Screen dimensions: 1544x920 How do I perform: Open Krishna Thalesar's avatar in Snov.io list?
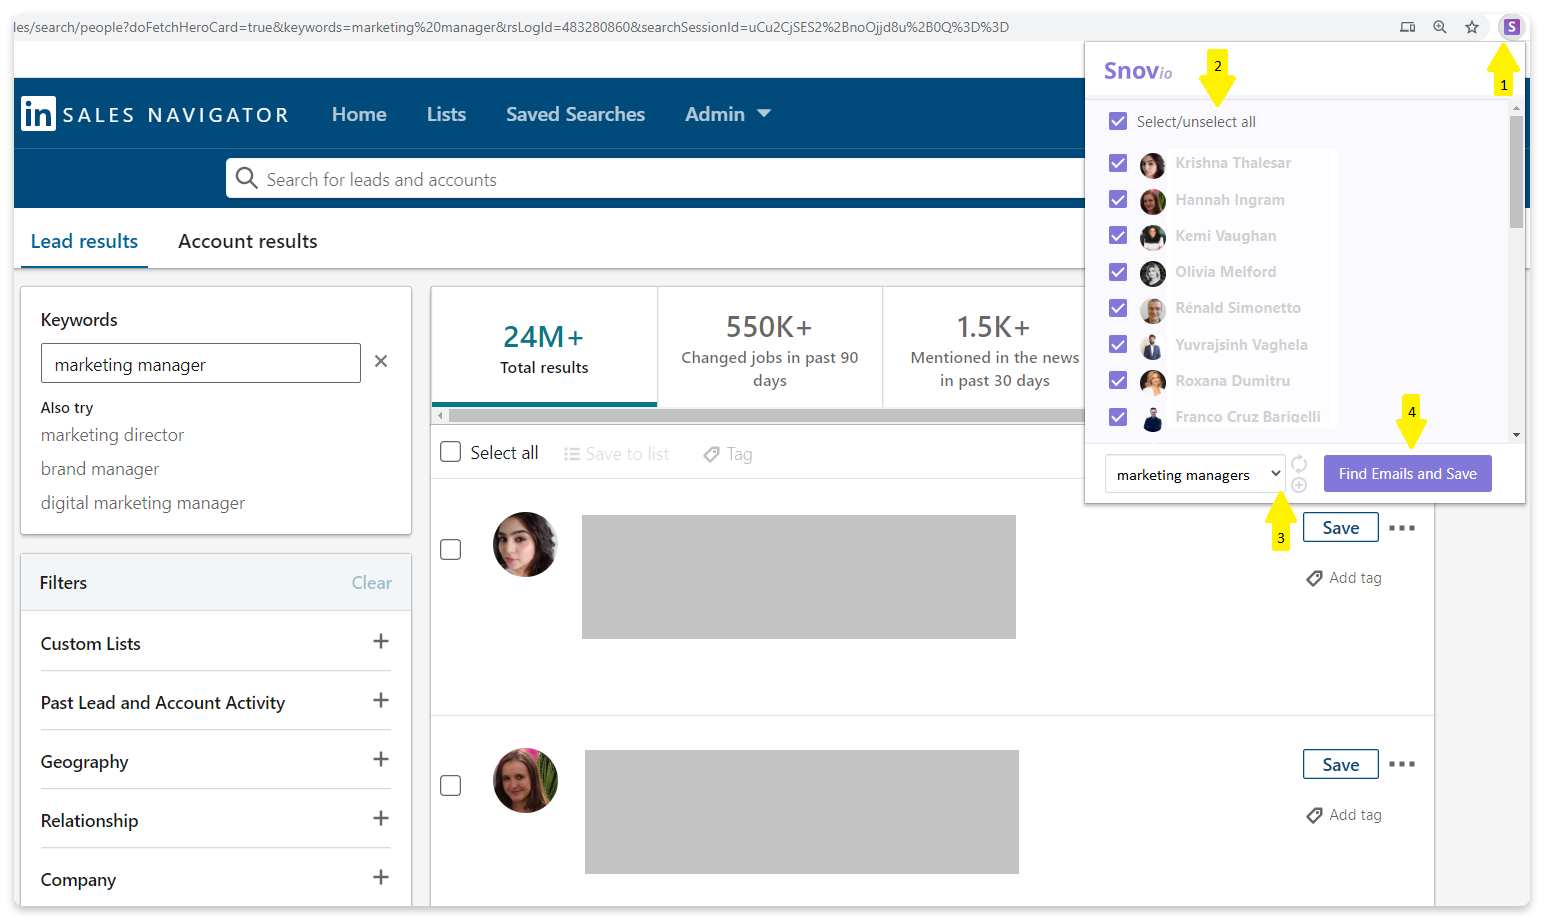click(1153, 165)
